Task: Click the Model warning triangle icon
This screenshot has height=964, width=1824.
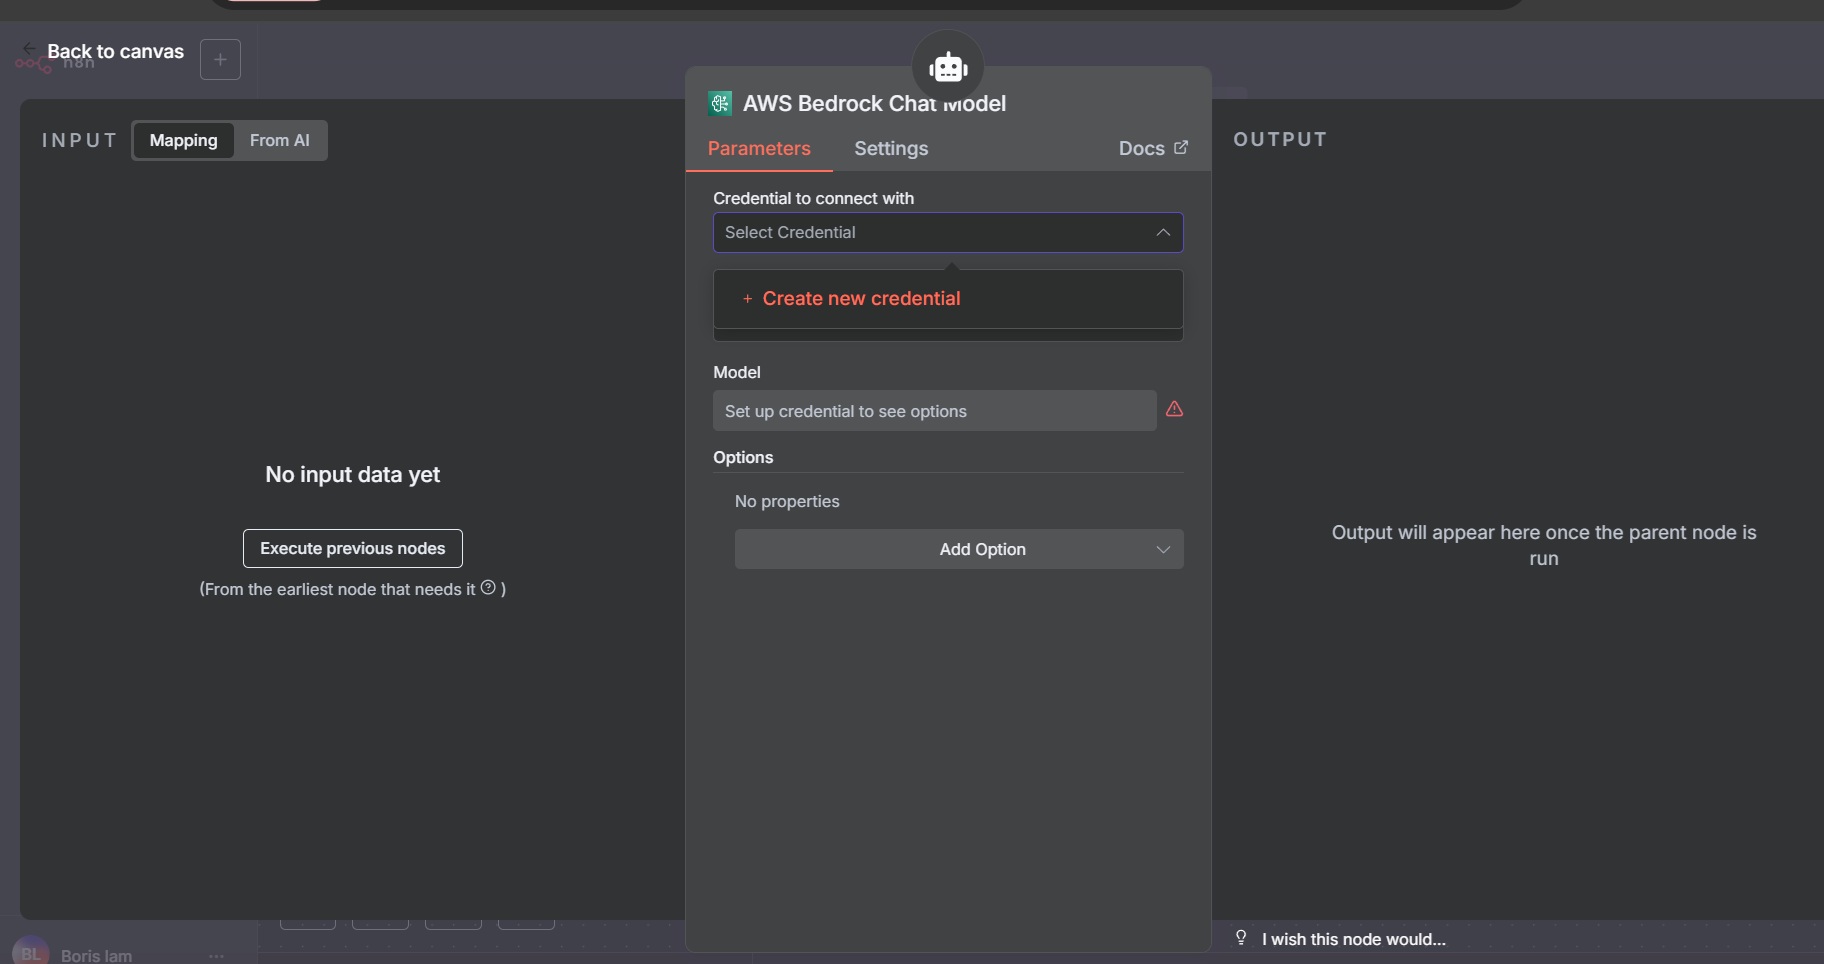Action: (x=1174, y=409)
